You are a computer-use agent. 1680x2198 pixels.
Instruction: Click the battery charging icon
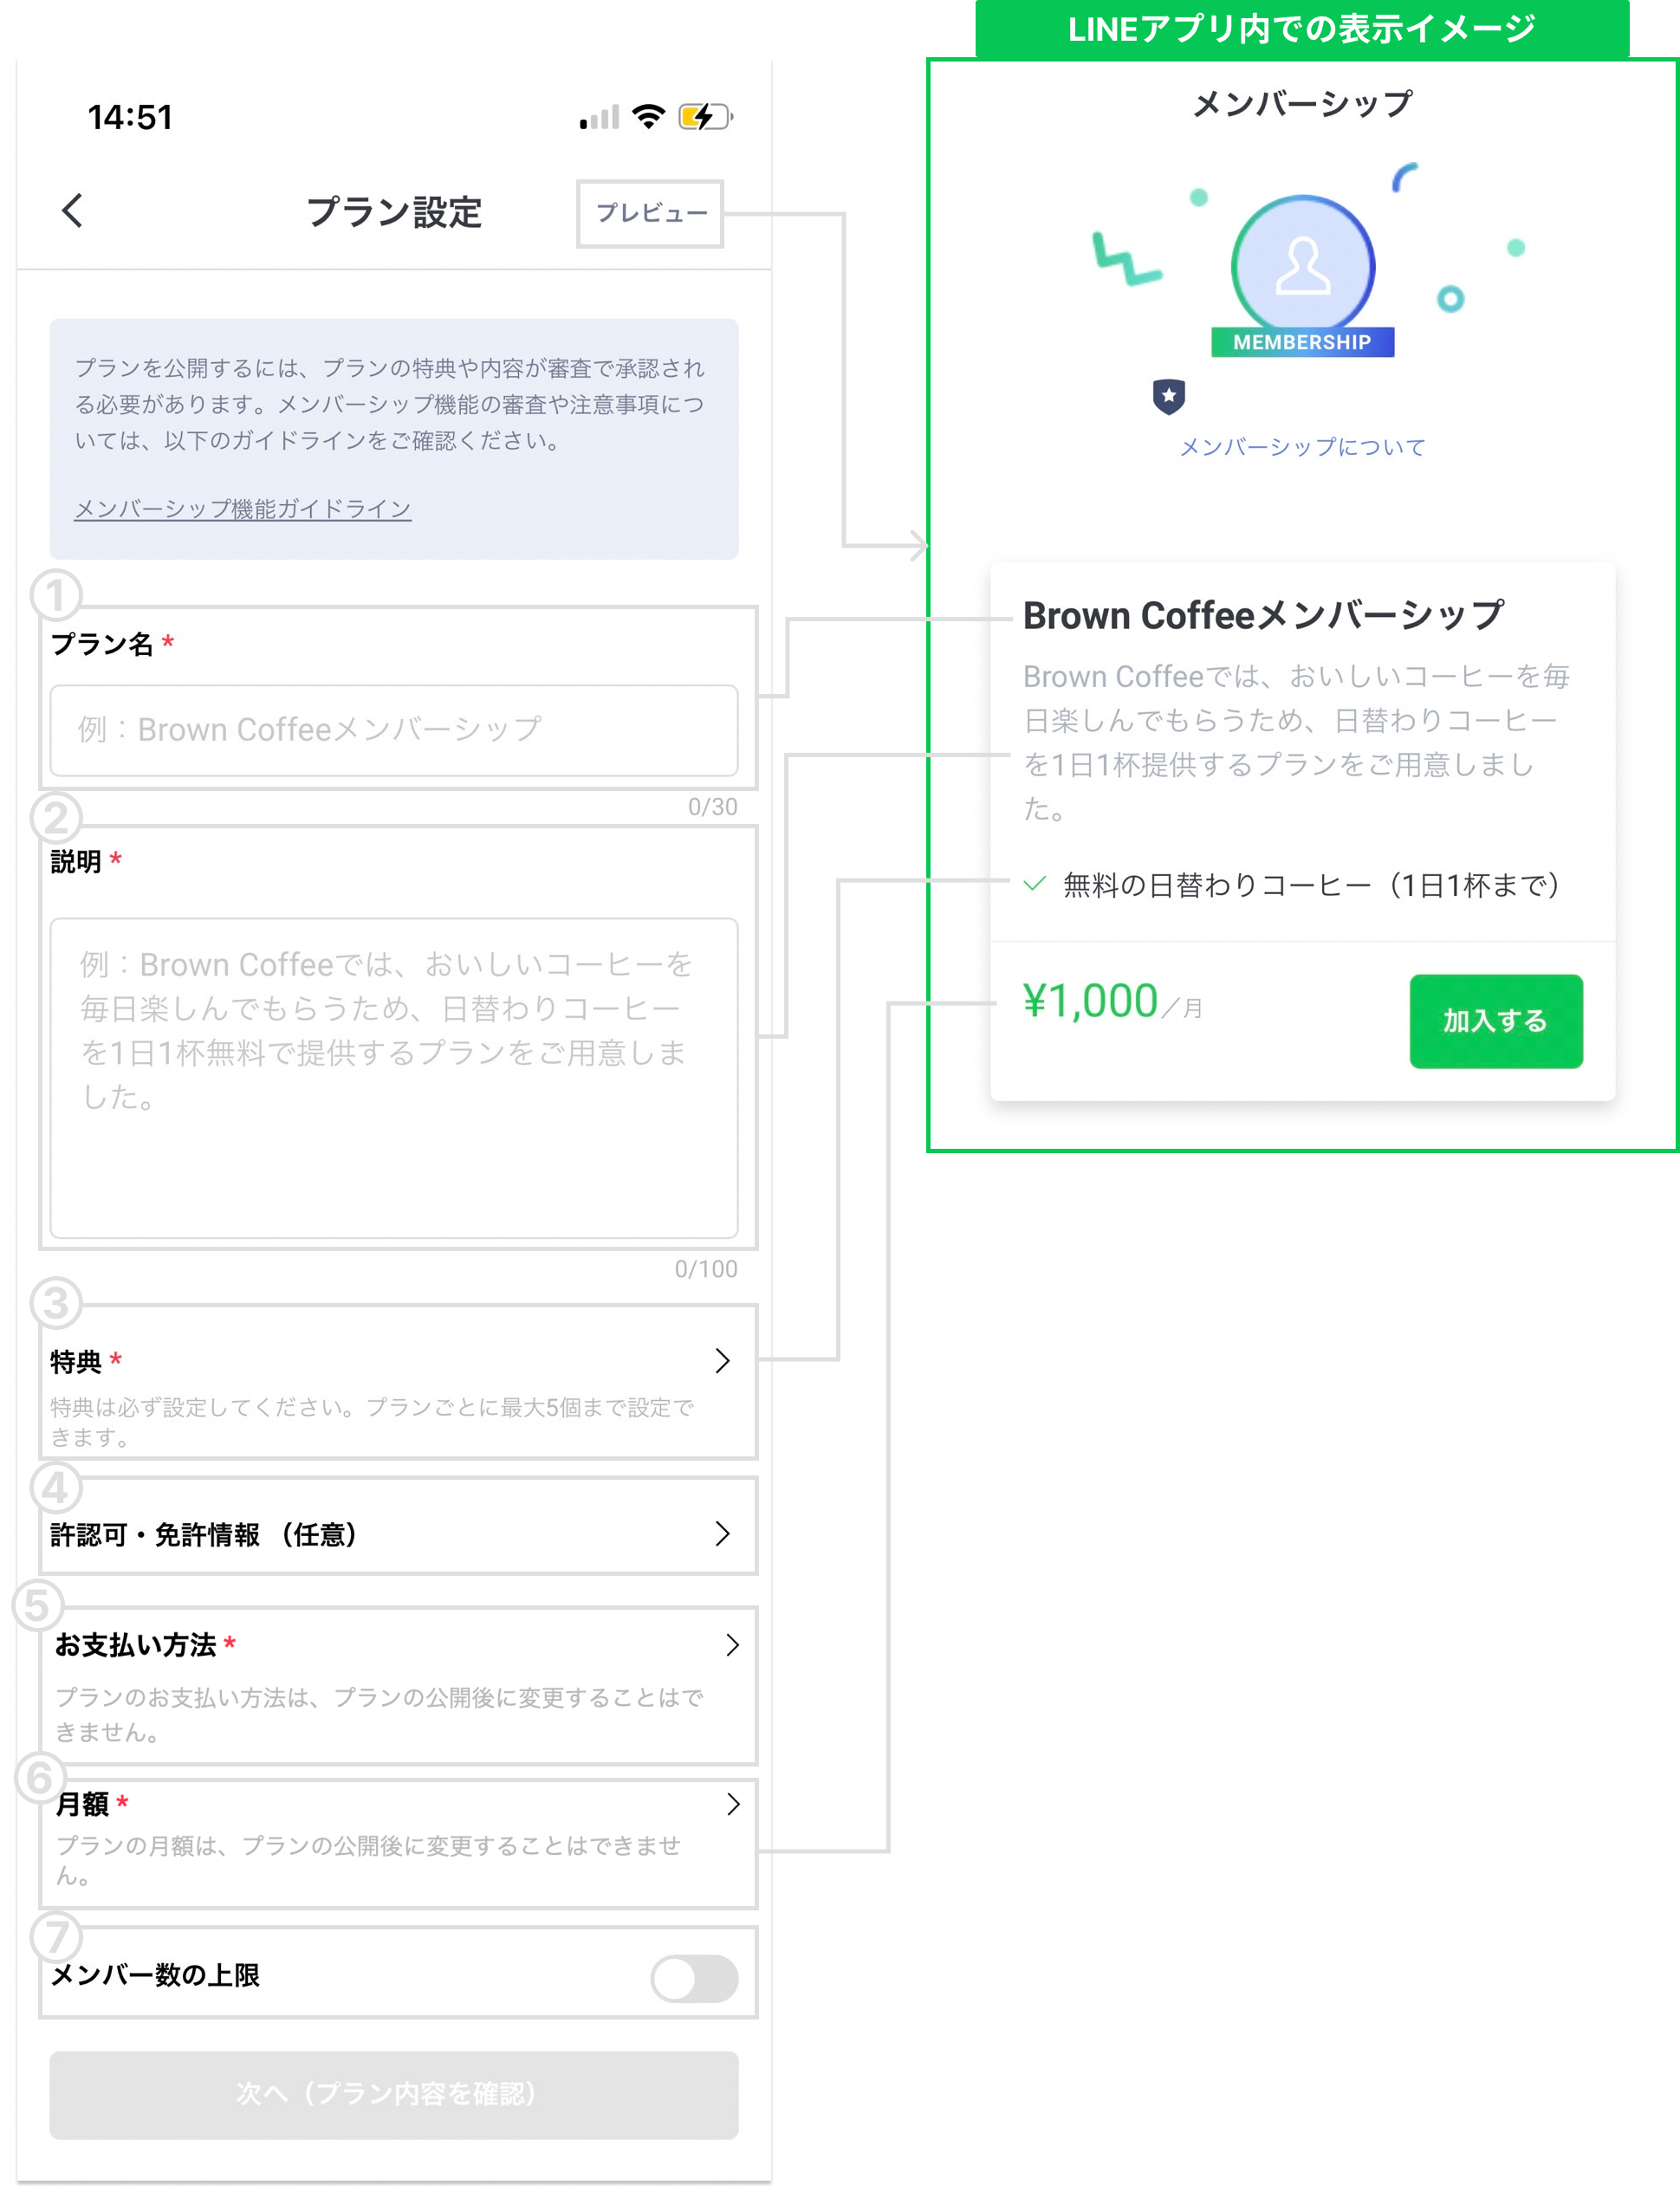(x=704, y=117)
